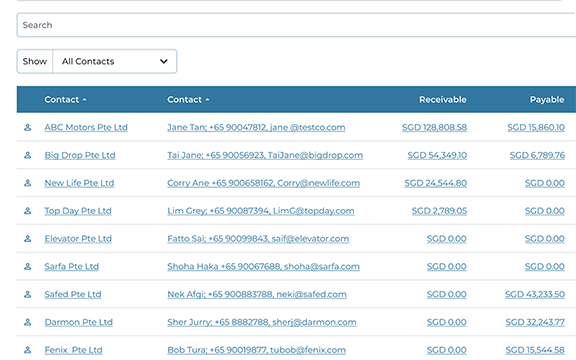This screenshot has width=576, height=360.
Task: Click person icon for Safed Pte Ltd
Action: tap(28, 294)
